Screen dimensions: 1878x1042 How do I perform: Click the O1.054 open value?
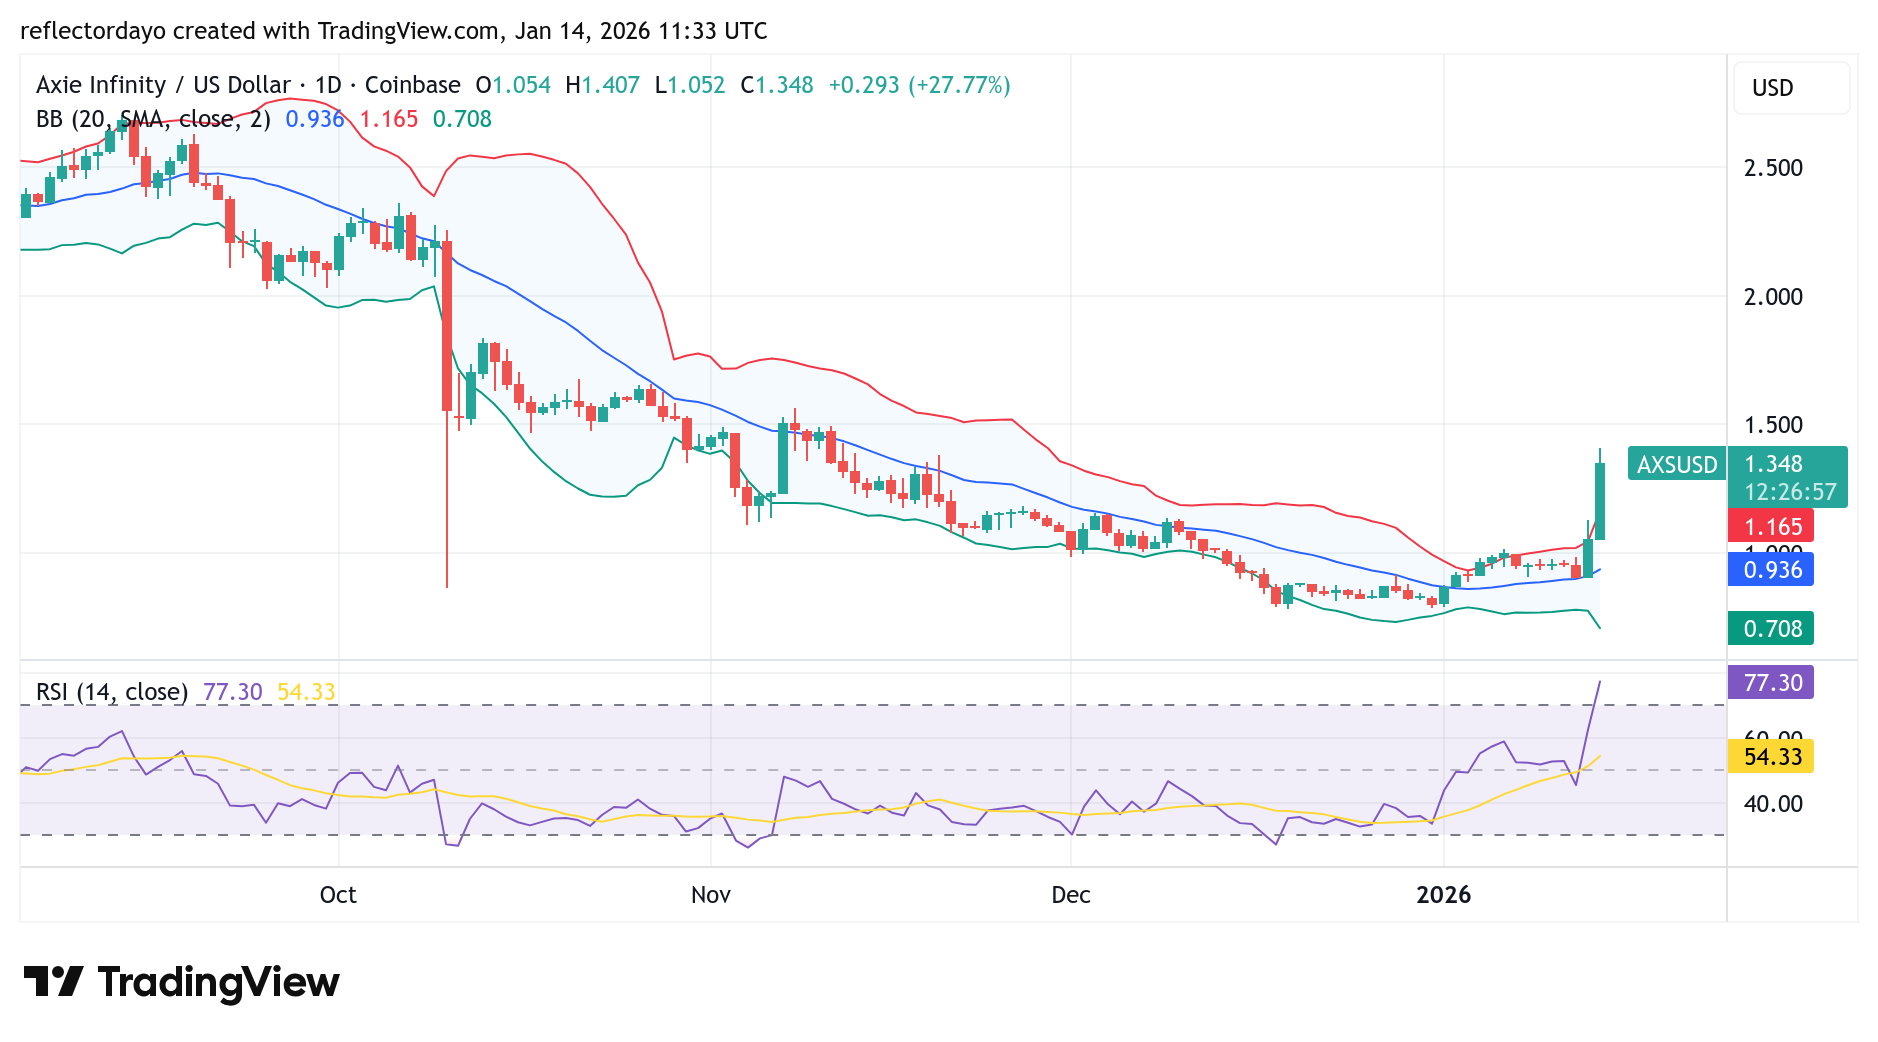(x=513, y=85)
